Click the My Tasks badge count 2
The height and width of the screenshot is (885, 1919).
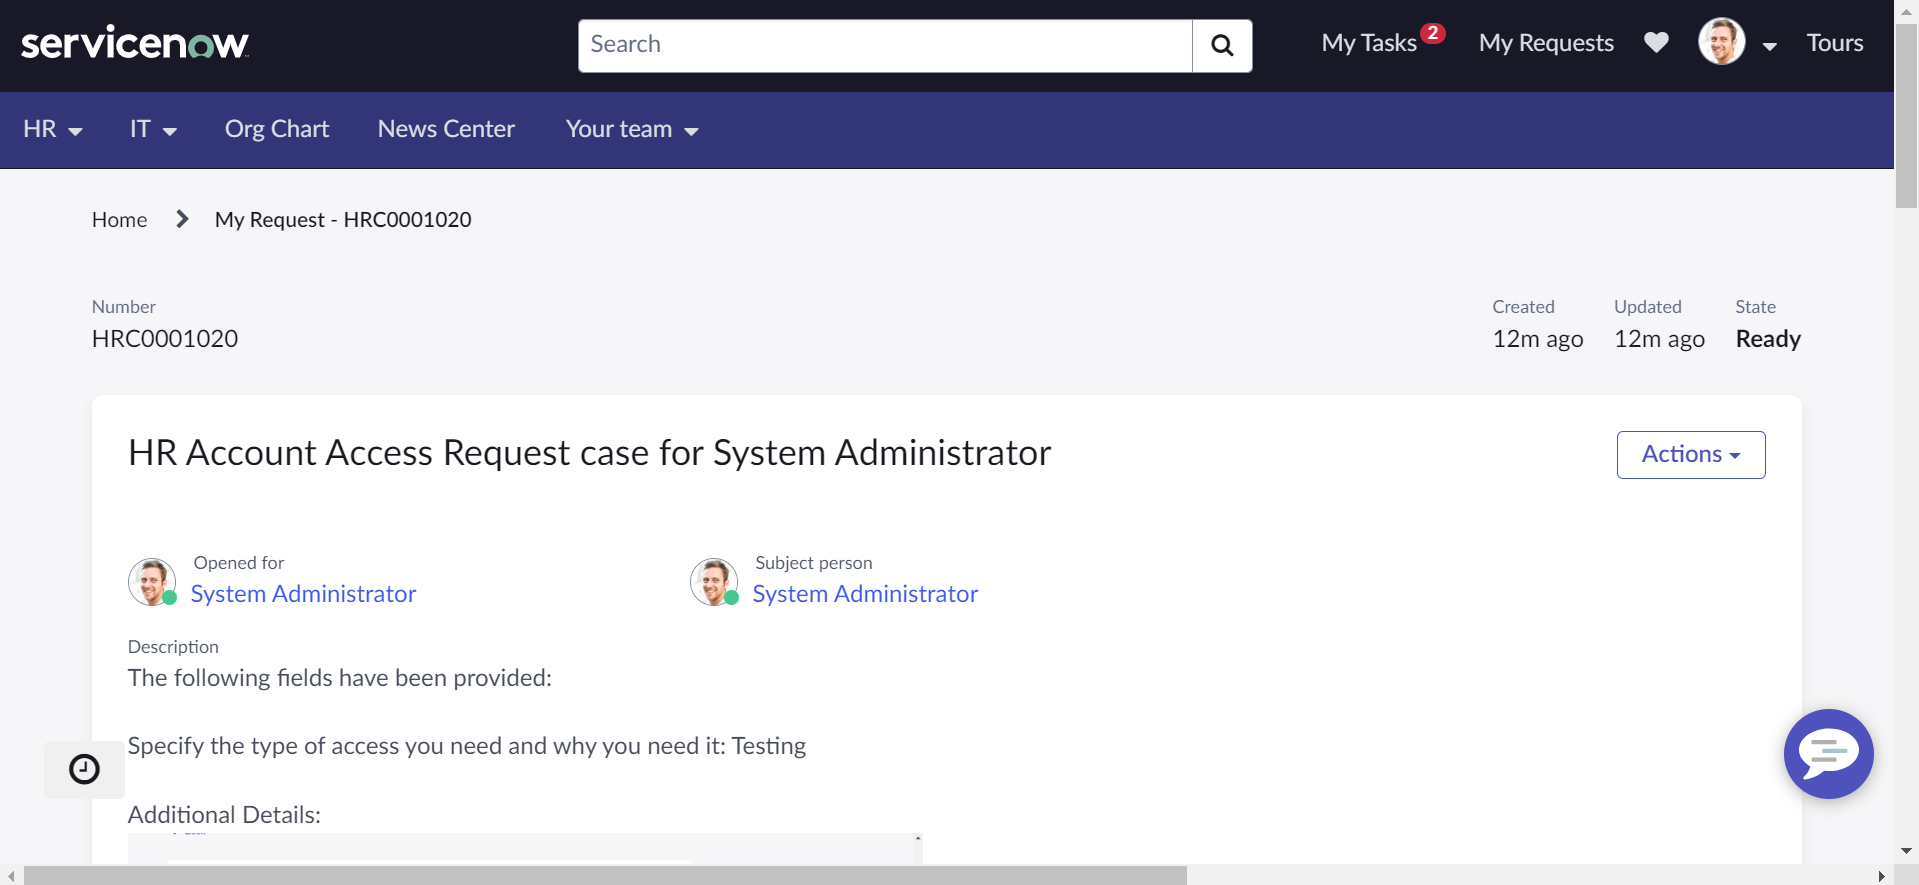click(1433, 33)
